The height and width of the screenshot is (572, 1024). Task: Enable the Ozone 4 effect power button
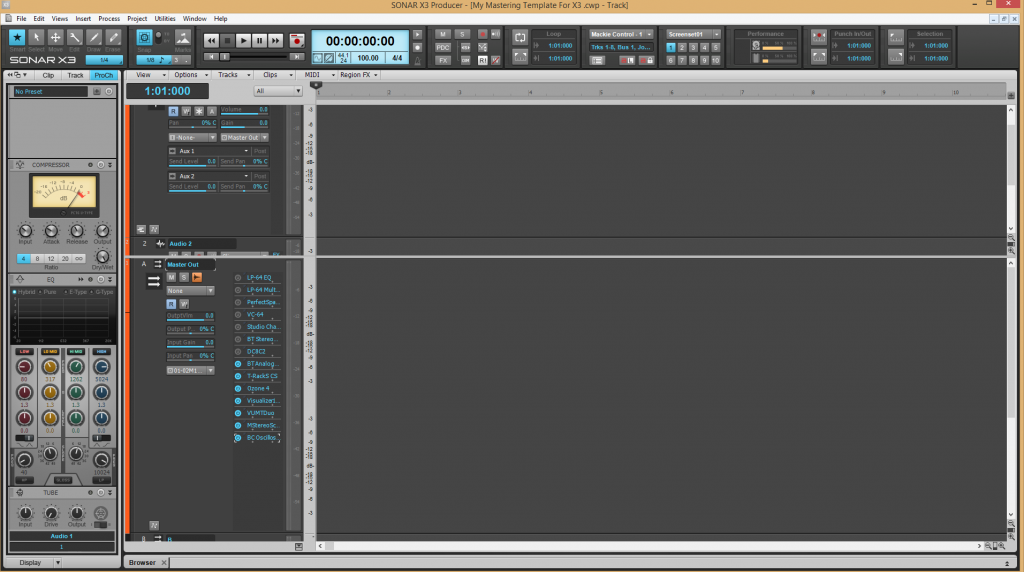(x=238, y=388)
